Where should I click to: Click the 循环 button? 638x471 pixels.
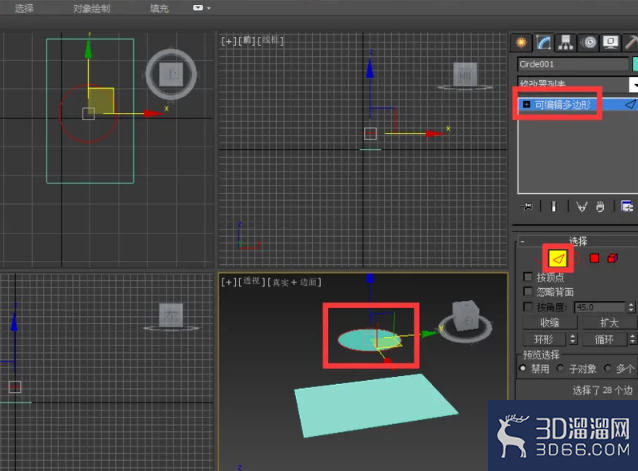pos(605,339)
